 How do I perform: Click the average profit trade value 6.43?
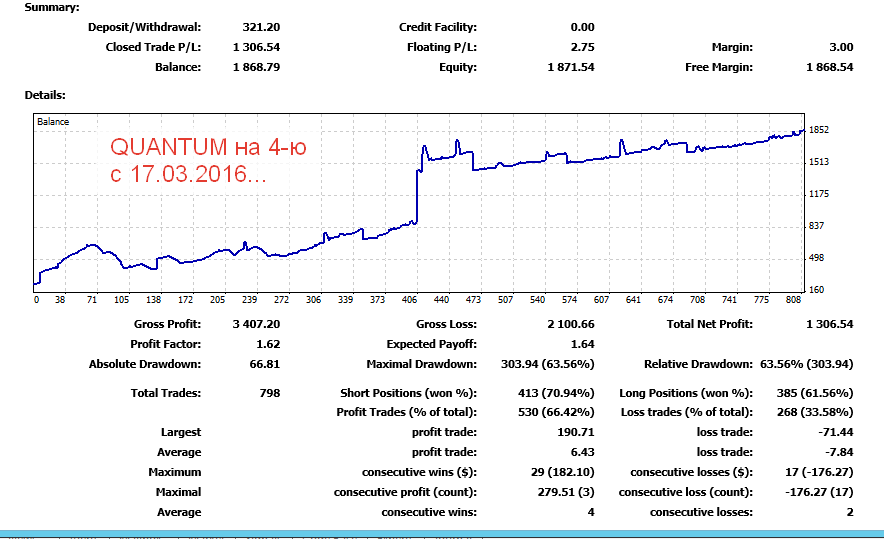[x=582, y=452]
